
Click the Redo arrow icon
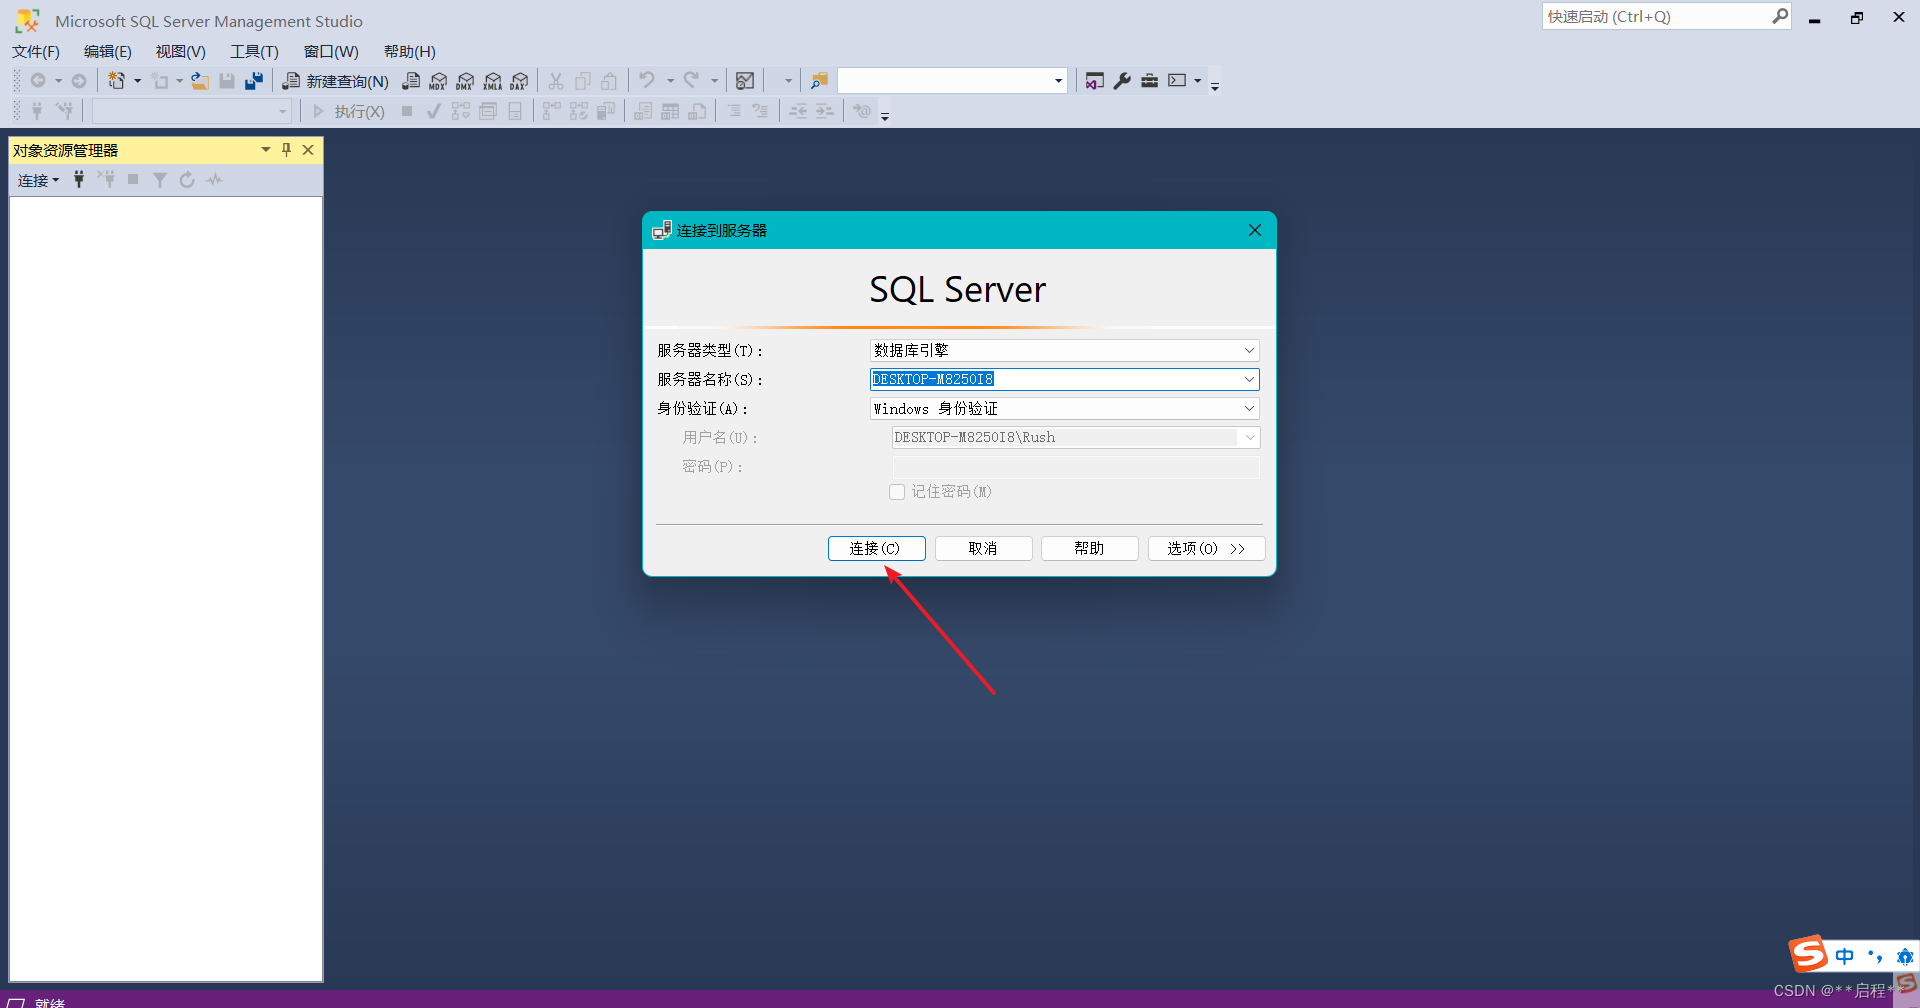[x=691, y=80]
